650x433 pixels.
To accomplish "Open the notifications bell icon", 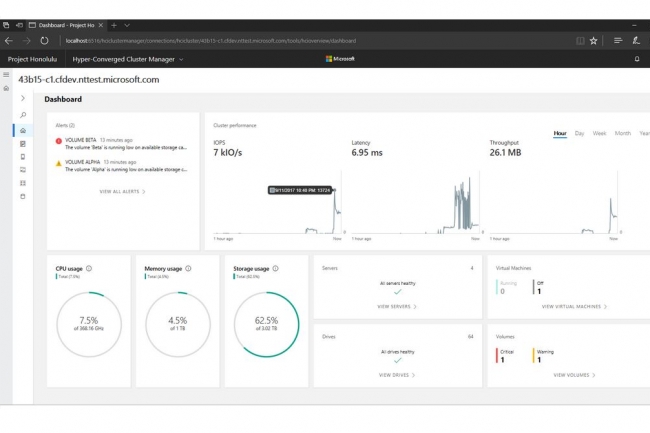I will point(637,59).
